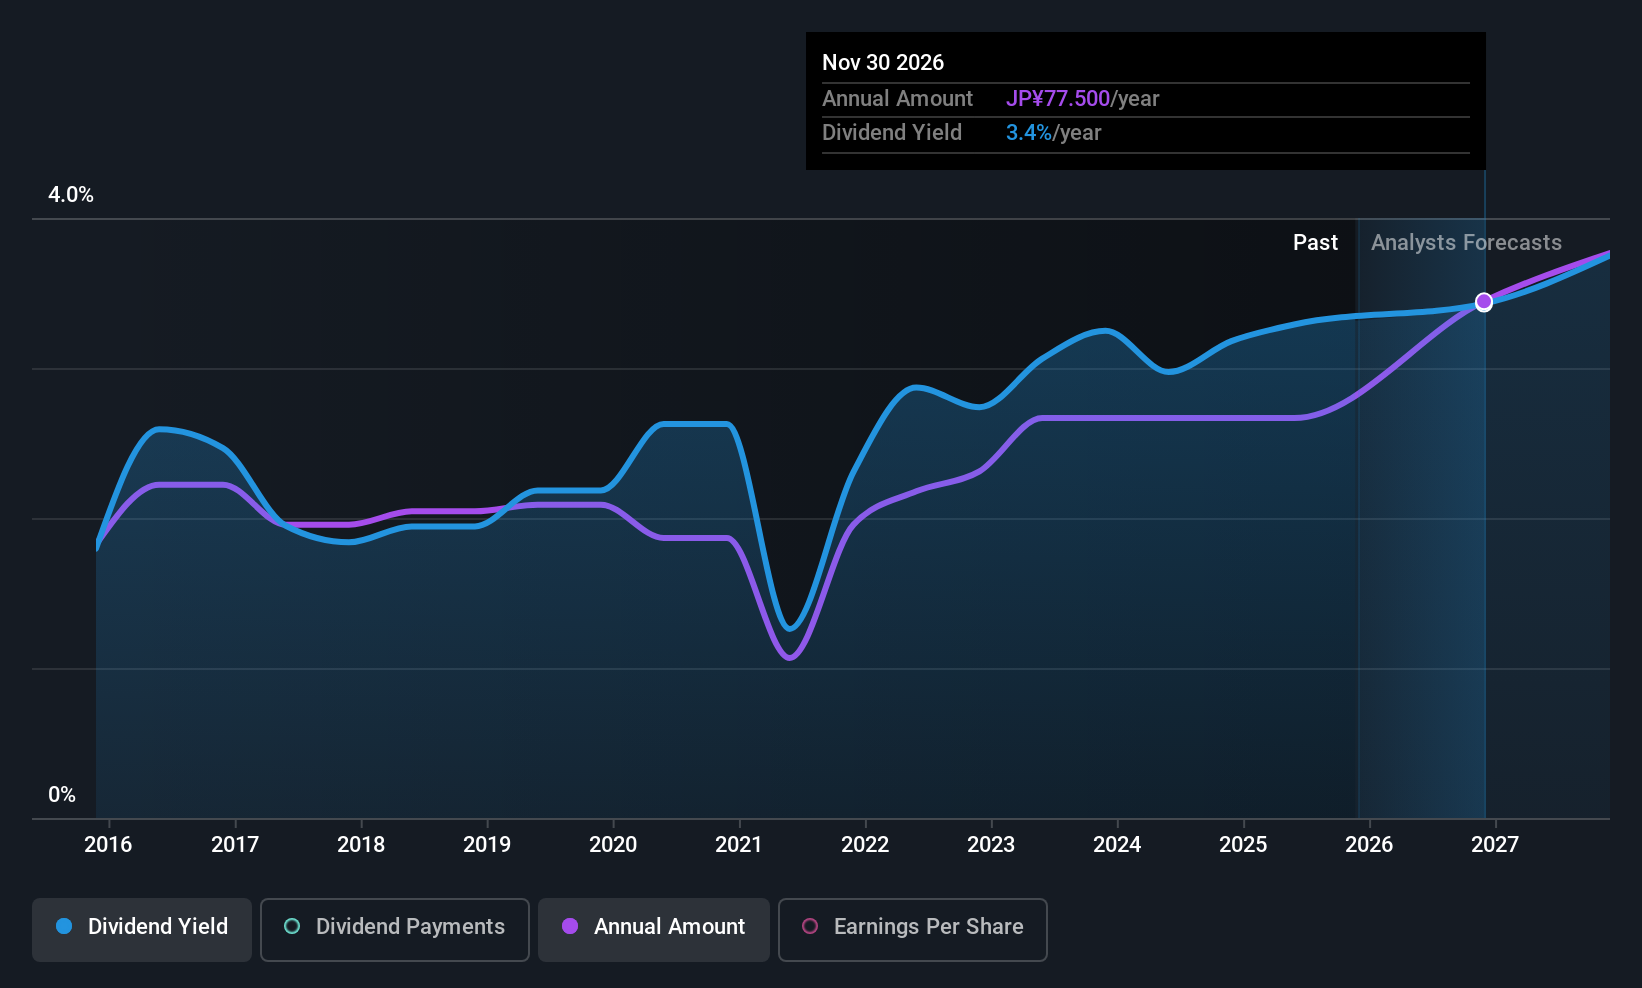Click the 2027 x-axis label
The height and width of the screenshot is (988, 1642).
pyautogui.click(x=1495, y=845)
